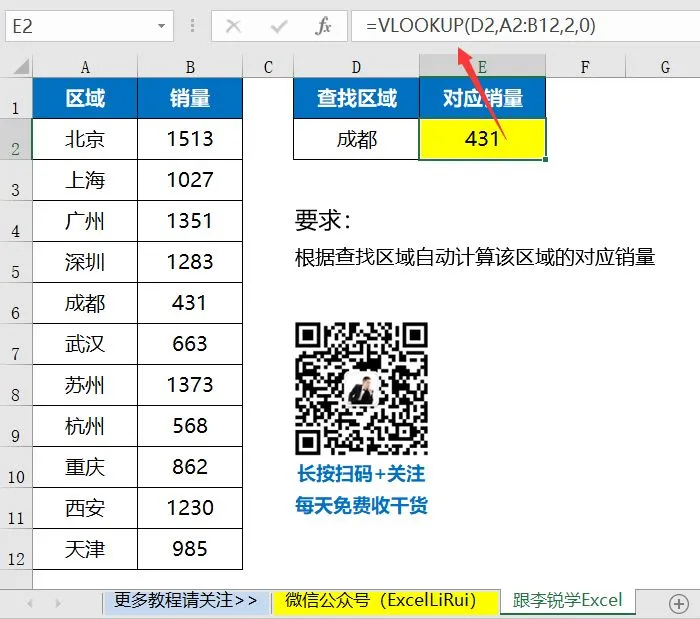Screen dimensions: 700x619
Task: Select row 1 header
Action: 16,99
